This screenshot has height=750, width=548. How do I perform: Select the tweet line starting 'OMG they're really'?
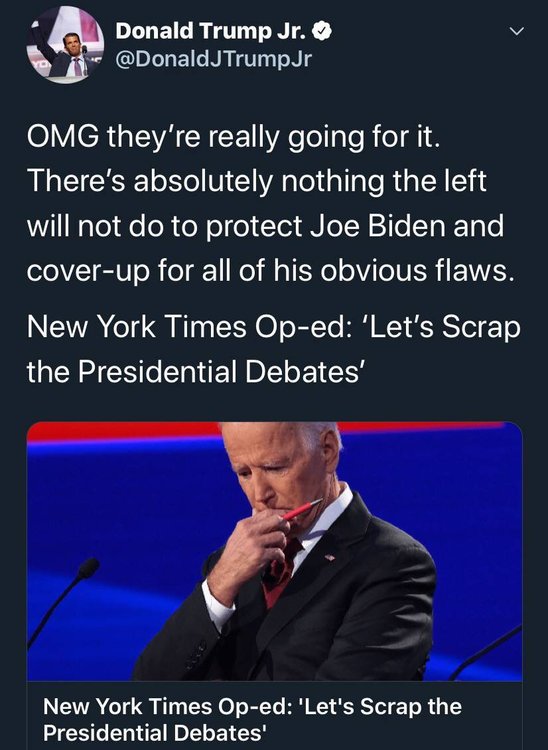233,138
